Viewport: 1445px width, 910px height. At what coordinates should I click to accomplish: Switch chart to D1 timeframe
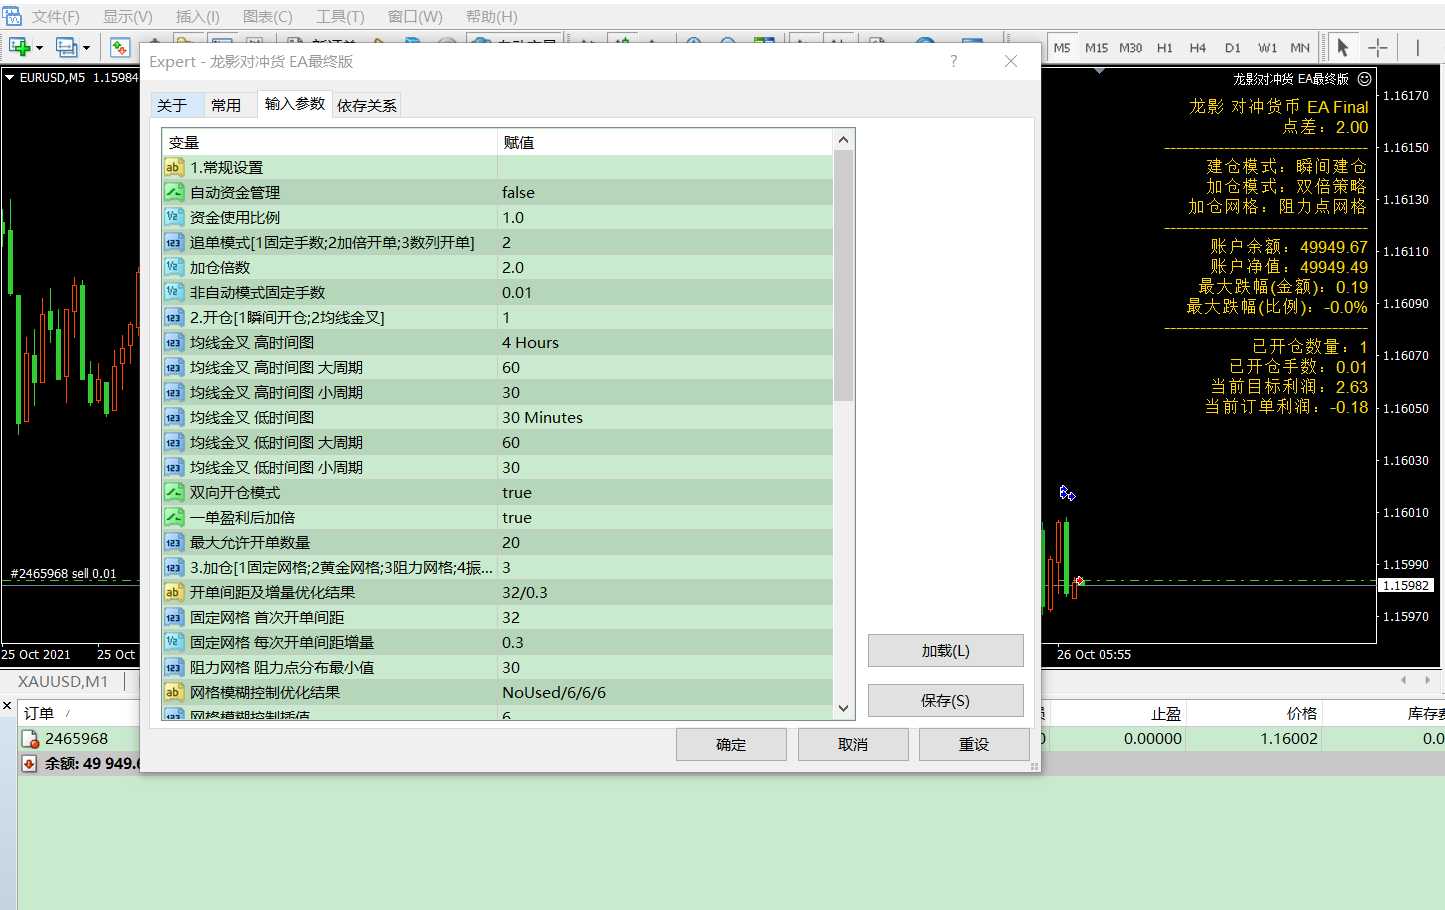coord(1232,47)
